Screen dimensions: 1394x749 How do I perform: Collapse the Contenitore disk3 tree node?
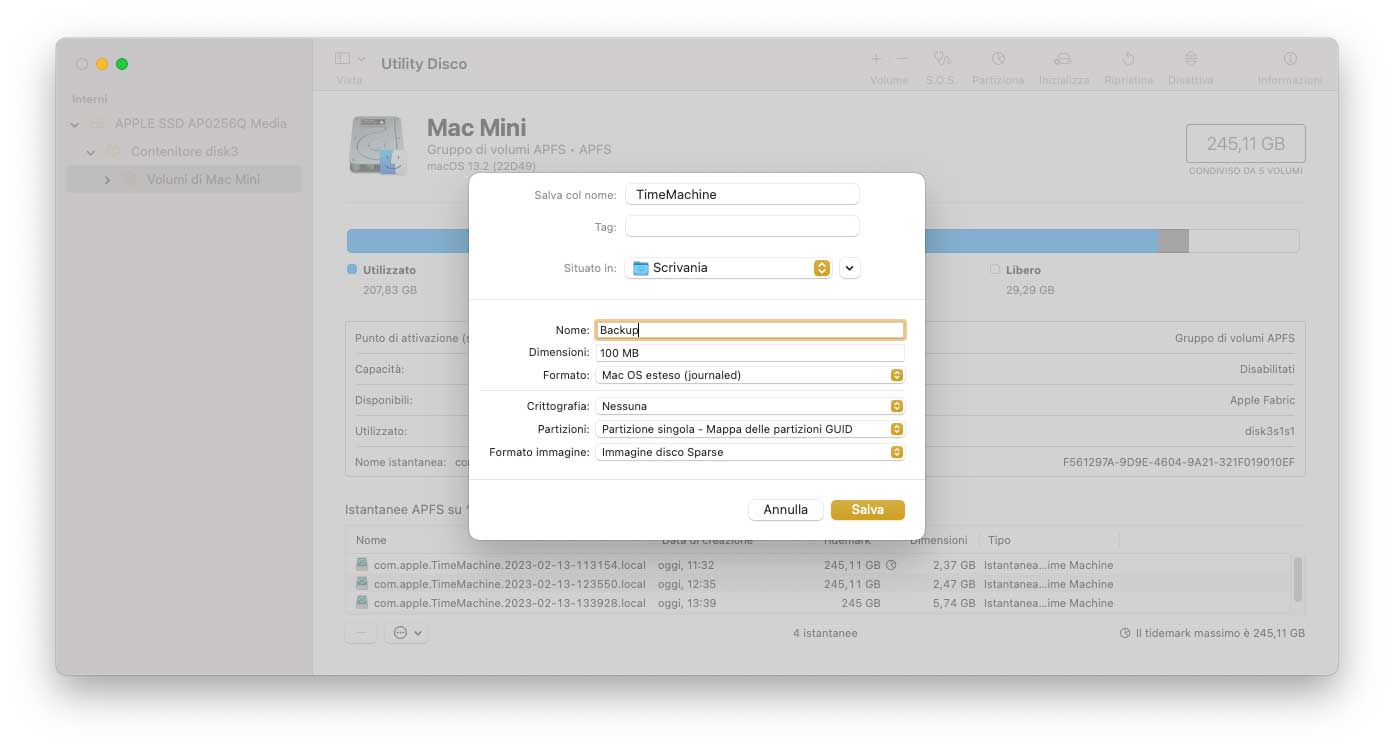[x=91, y=152]
